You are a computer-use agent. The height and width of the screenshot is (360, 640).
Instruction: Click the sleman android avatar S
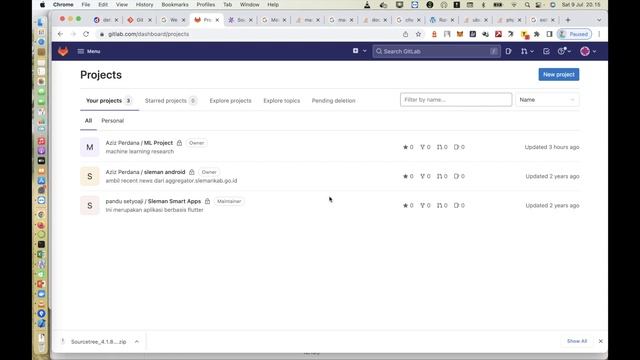[x=90, y=176]
